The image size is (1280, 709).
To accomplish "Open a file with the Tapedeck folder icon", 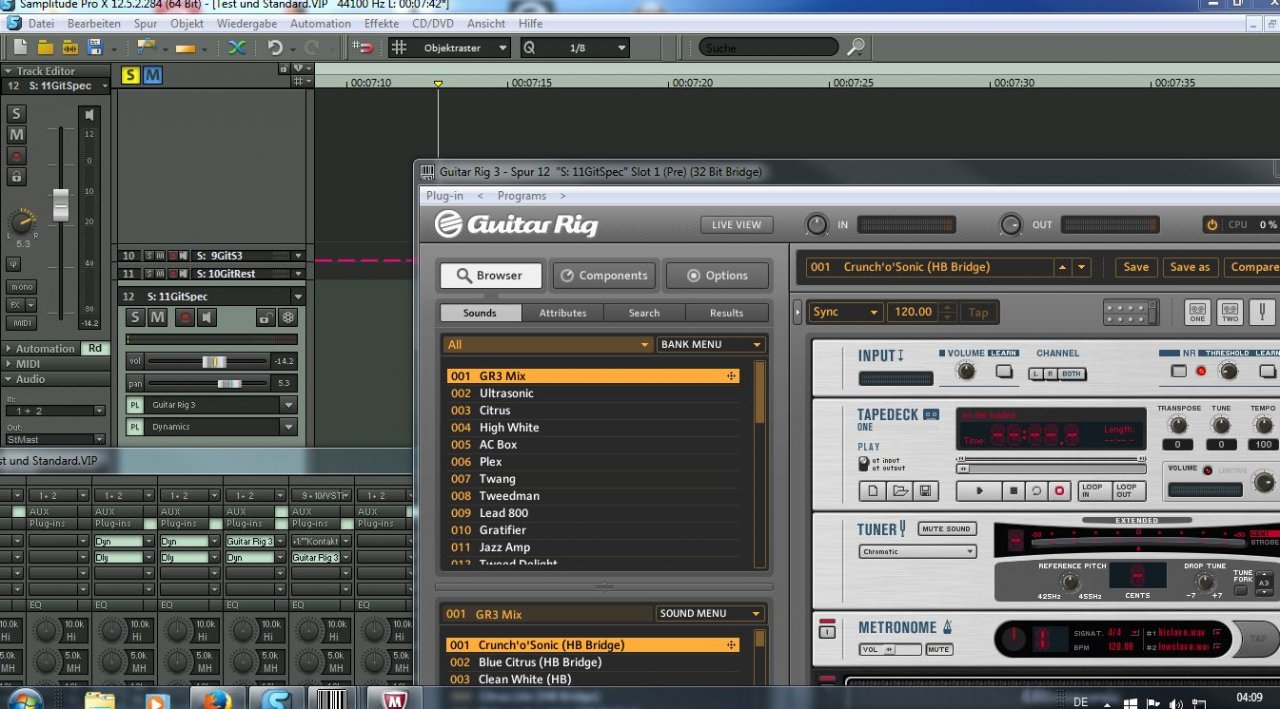I will [899, 491].
